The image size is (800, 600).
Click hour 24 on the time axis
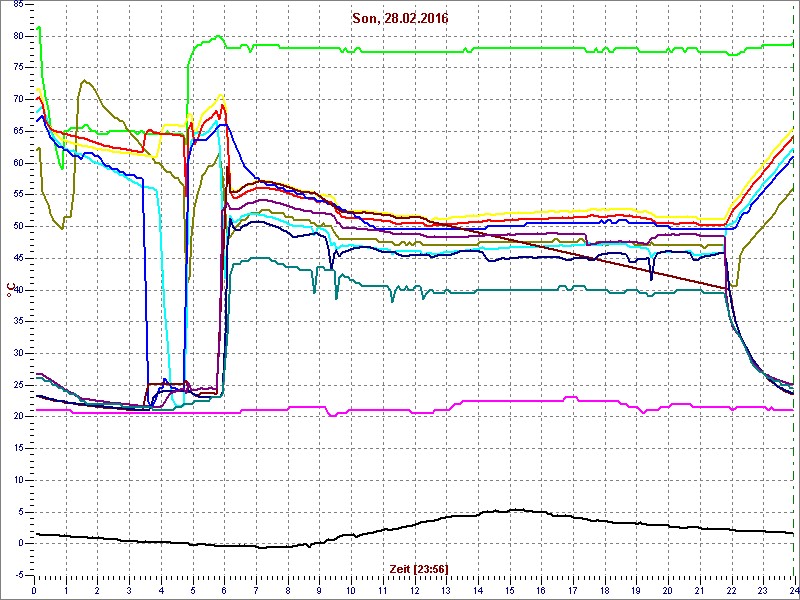click(x=793, y=590)
